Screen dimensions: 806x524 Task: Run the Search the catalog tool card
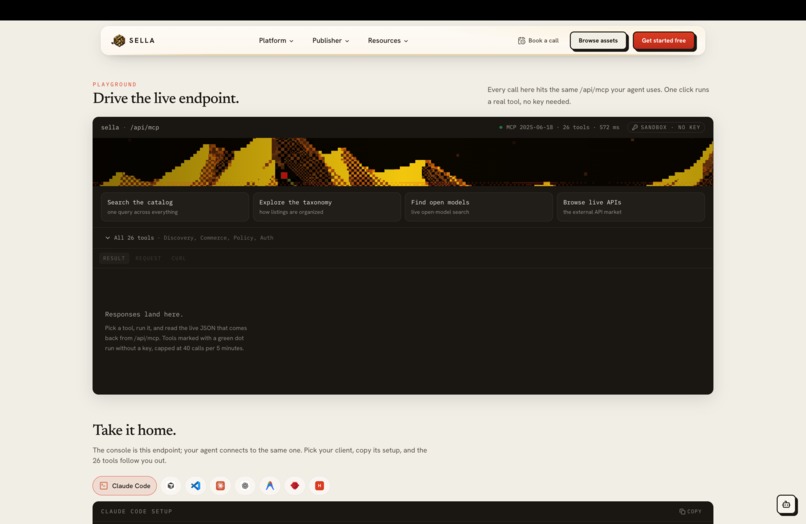(x=175, y=207)
